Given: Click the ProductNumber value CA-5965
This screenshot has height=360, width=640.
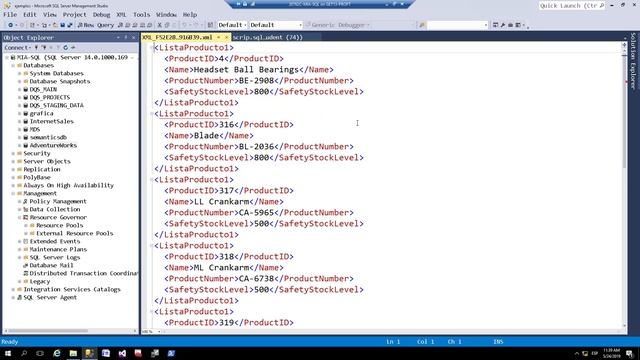Looking at the screenshot, I should point(256,213).
